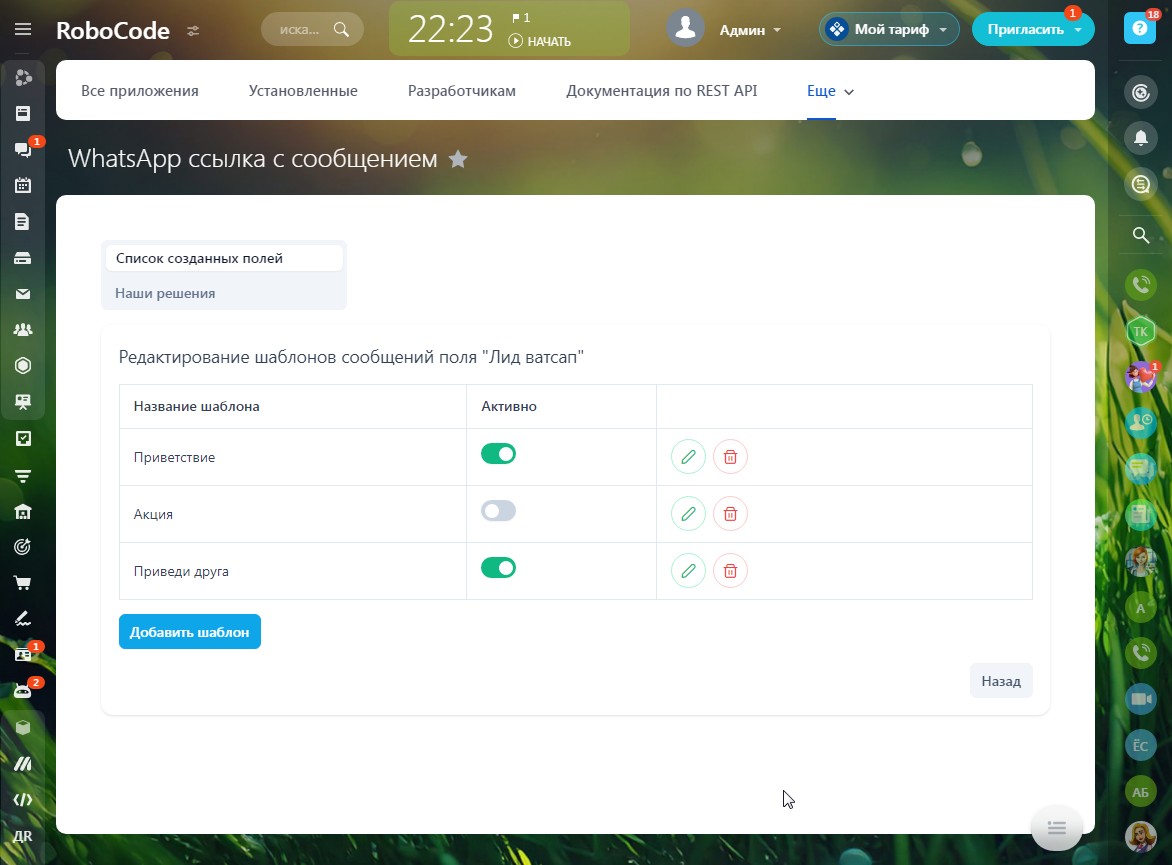Open the documents page icon in sidebar
Screen dimensions: 1172x865
click(23, 221)
